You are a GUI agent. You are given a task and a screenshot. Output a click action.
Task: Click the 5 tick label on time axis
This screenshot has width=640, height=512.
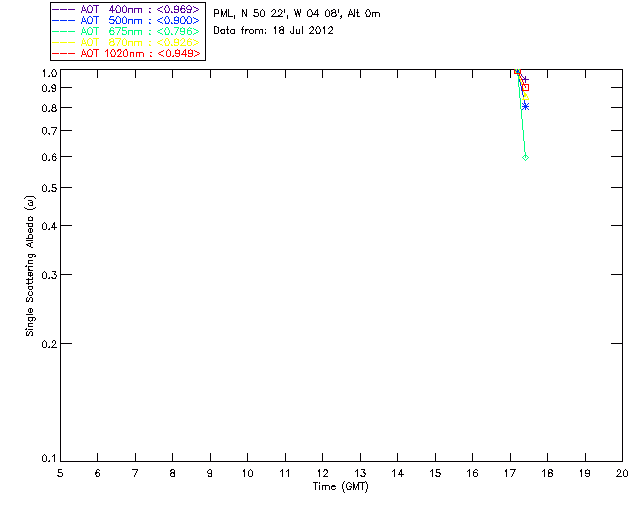[x=60, y=472]
